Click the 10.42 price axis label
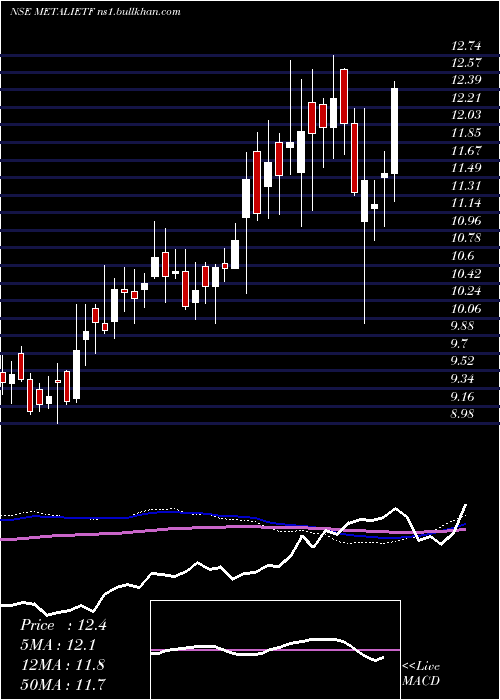The height and width of the screenshot is (700, 500). coord(466,273)
